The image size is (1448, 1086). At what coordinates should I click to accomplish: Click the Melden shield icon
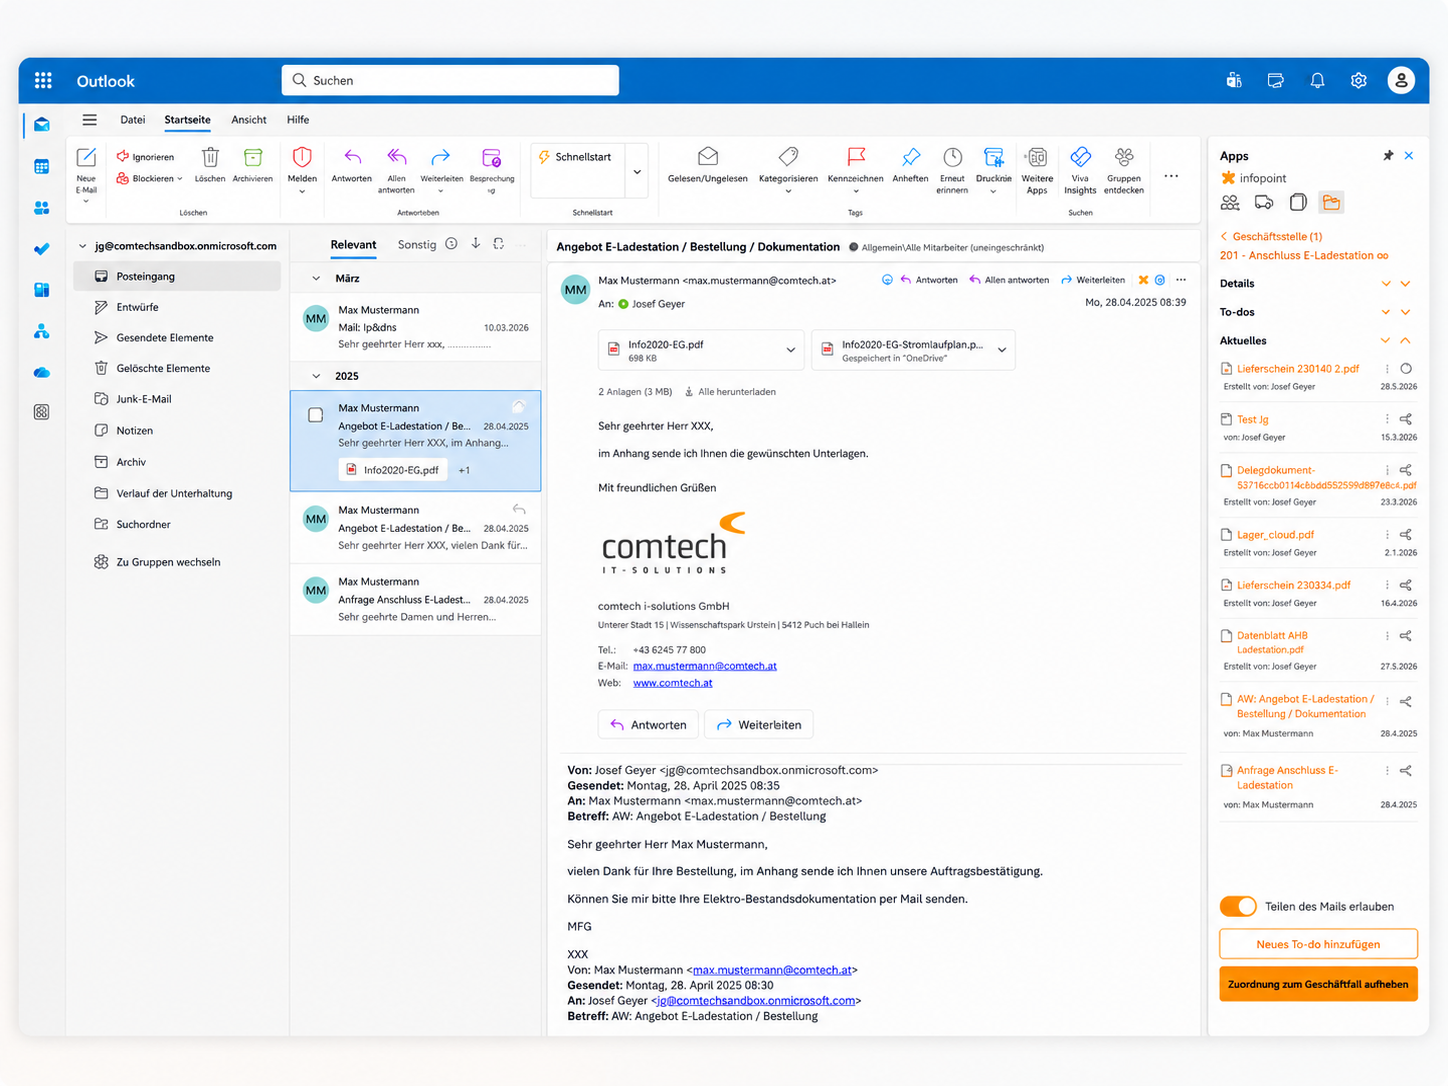click(x=302, y=157)
